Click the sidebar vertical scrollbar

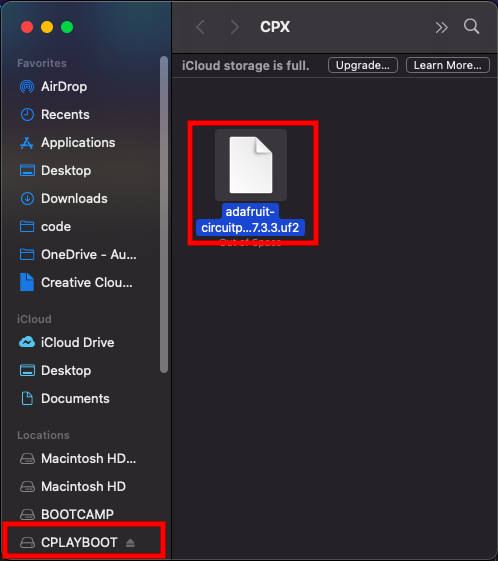click(x=164, y=215)
